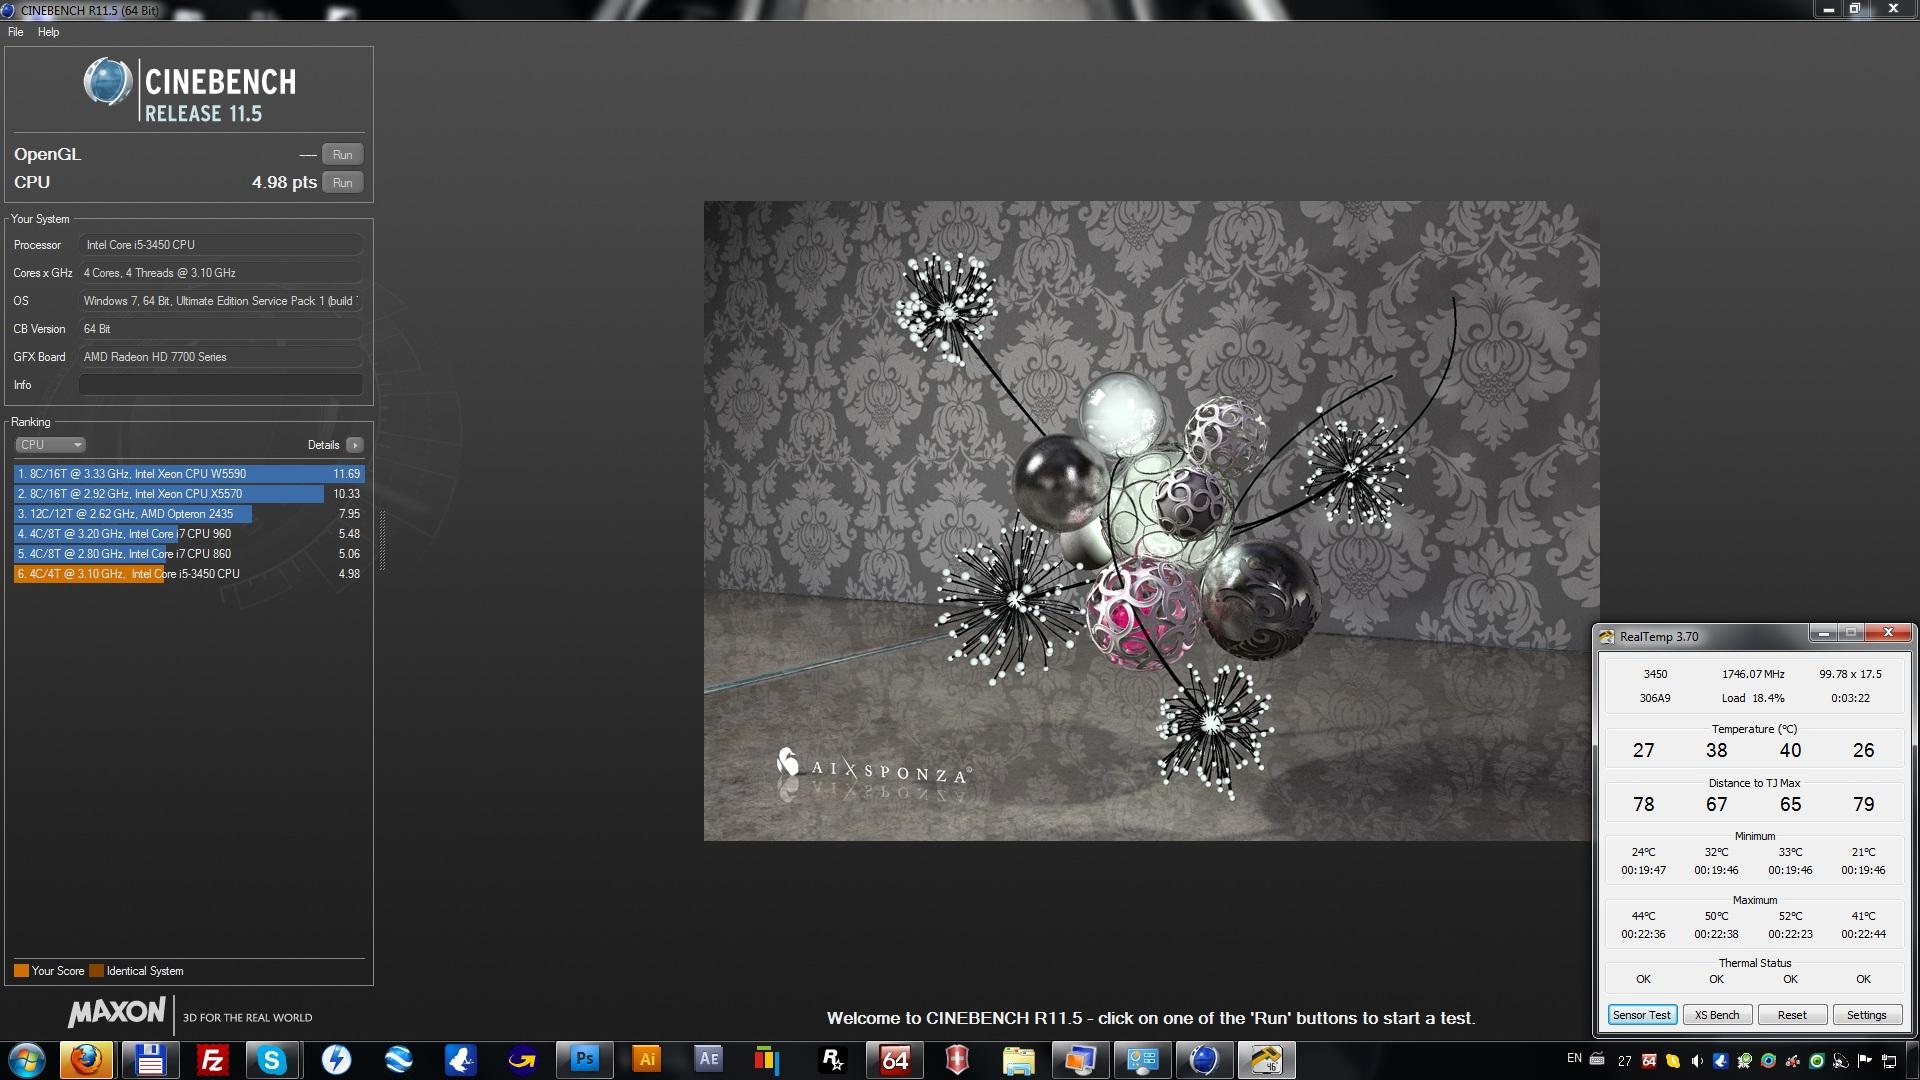Click the Rockstar Games taskbar icon

(x=832, y=1059)
